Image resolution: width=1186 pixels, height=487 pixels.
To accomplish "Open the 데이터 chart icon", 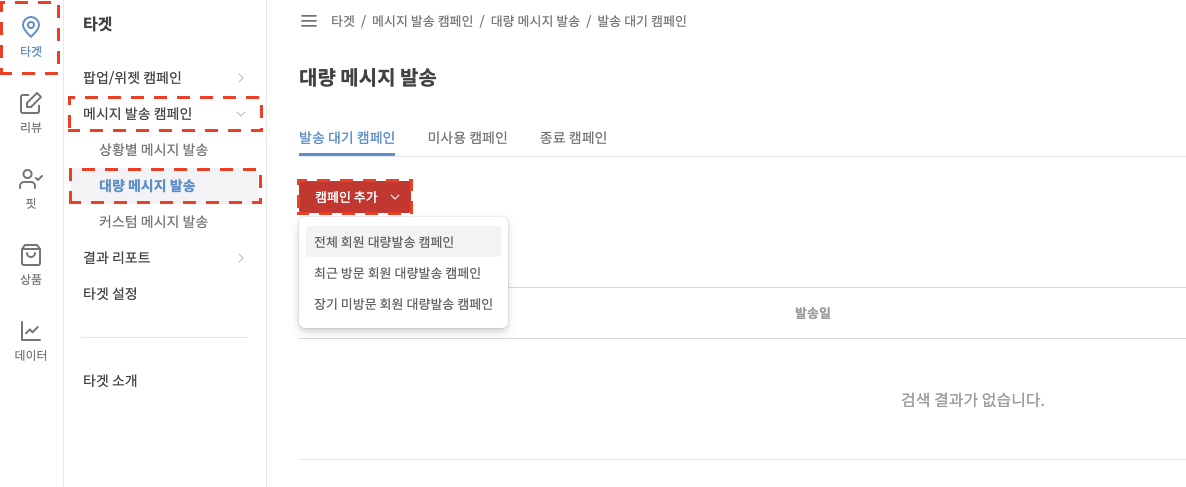I will [31, 331].
